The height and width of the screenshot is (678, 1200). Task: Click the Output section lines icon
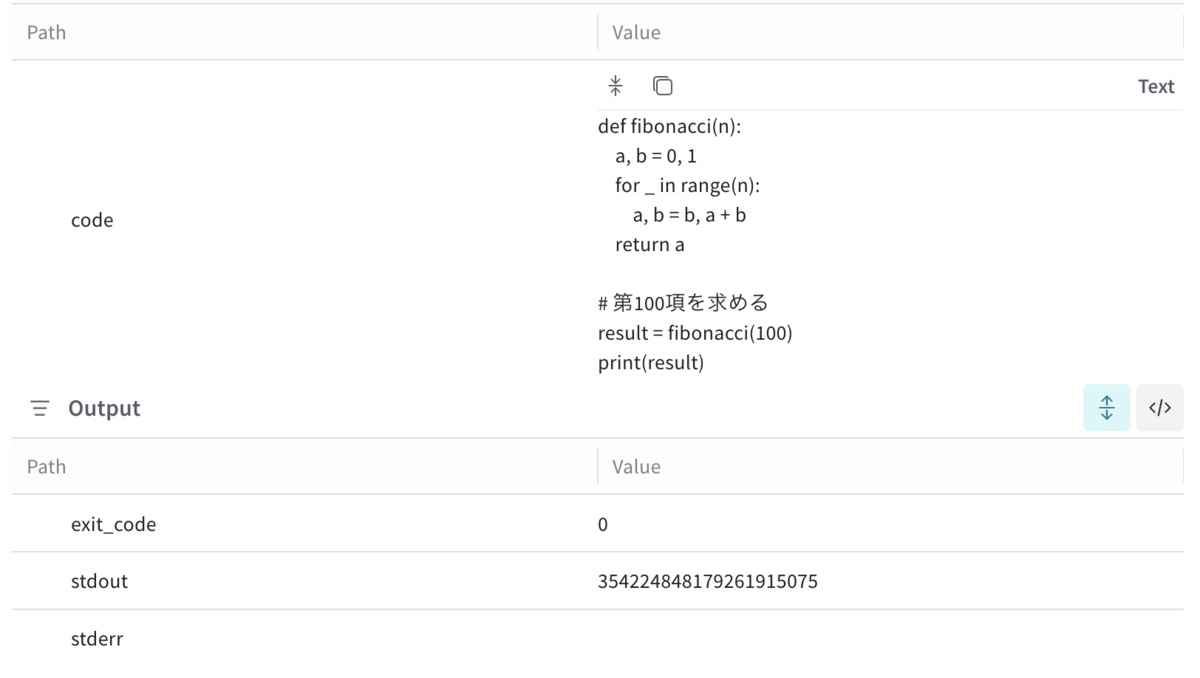(40, 408)
